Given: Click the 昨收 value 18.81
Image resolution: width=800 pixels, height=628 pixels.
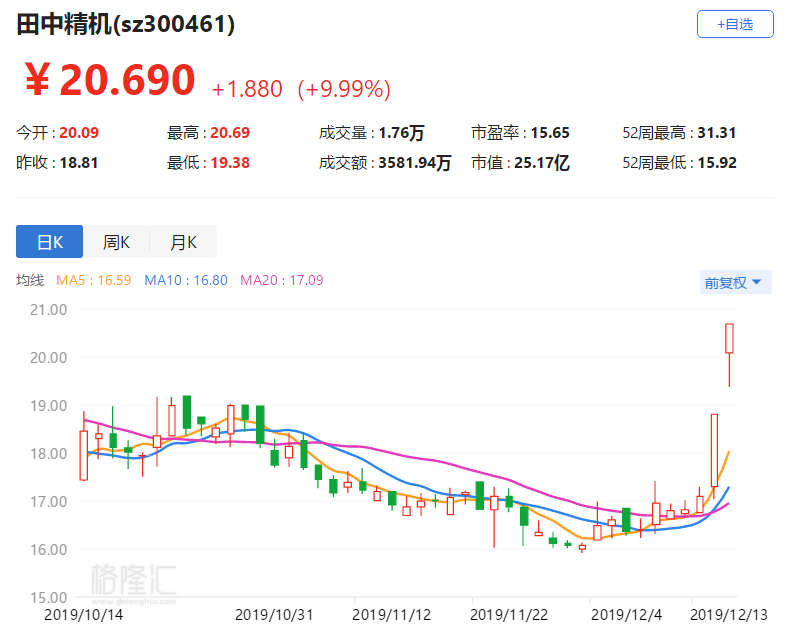Looking at the screenshot, I should [x=79, y=163].
